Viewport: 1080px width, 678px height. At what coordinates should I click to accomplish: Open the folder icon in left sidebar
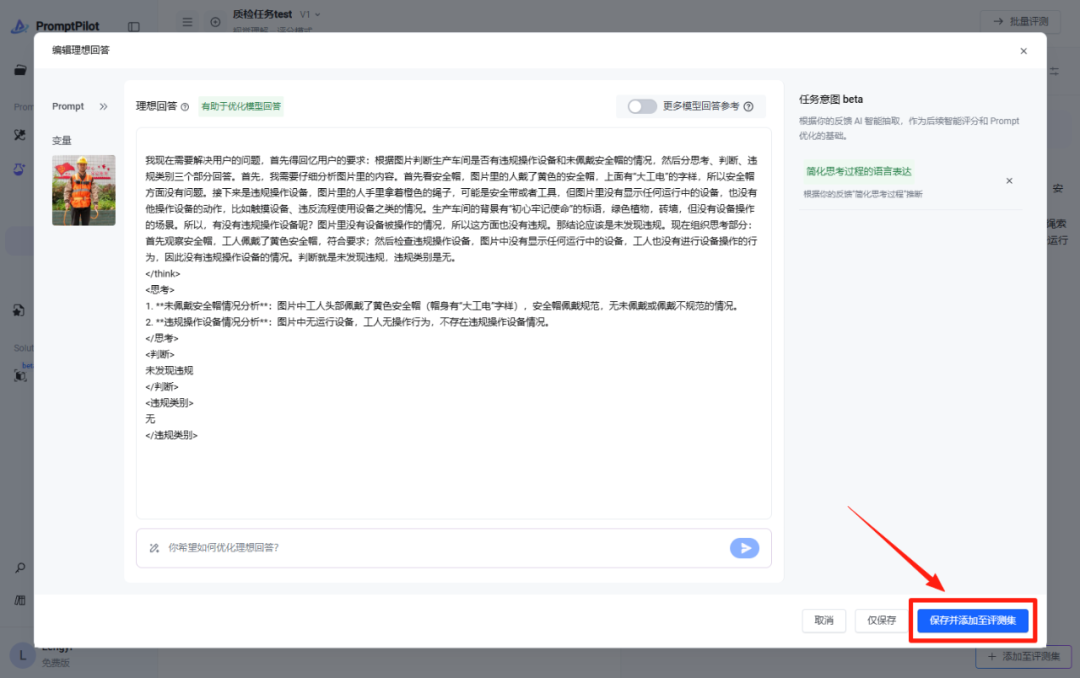click(x=20, y=70)
